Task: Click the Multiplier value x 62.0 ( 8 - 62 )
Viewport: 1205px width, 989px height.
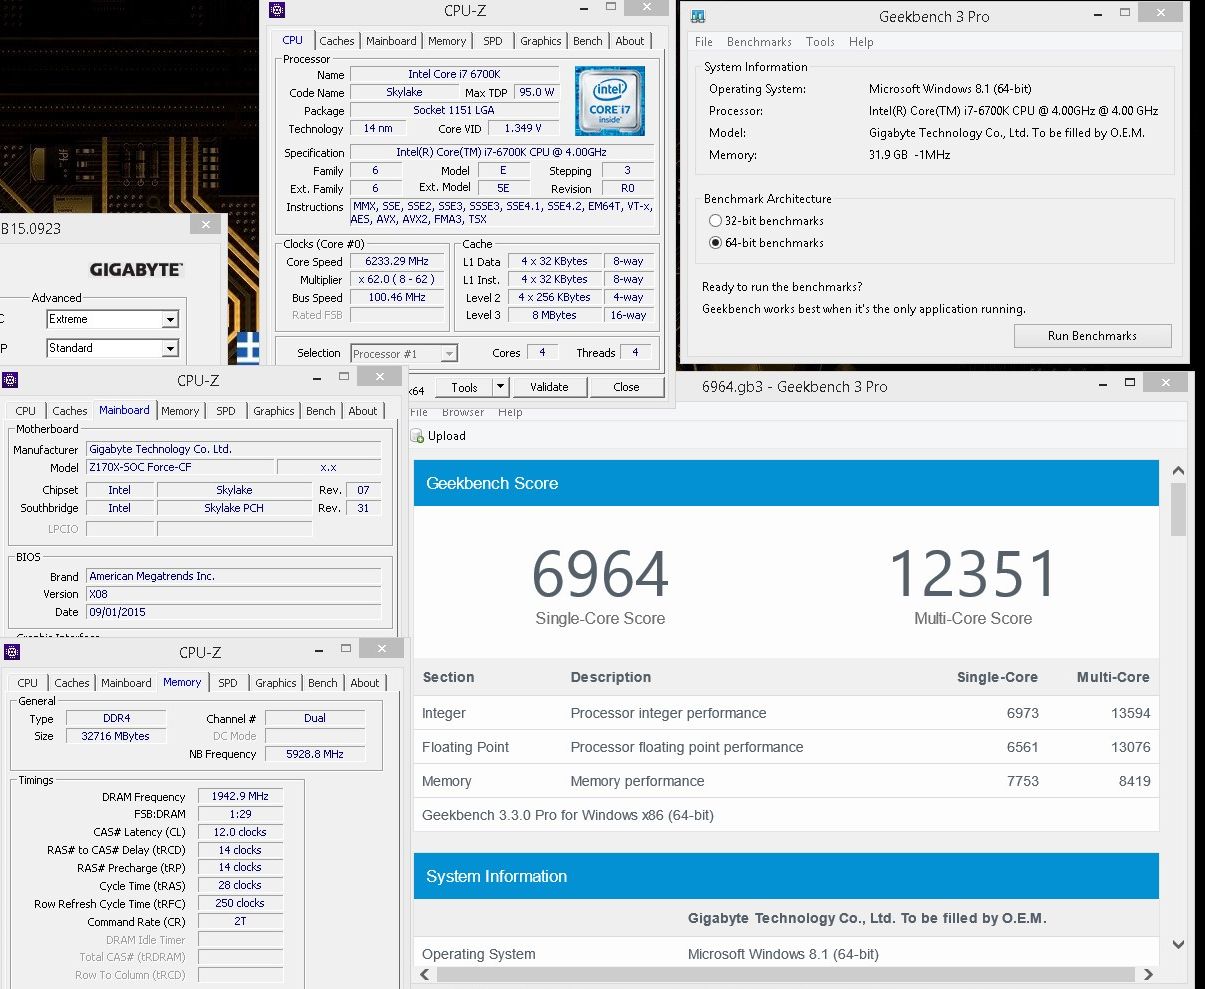Action: tap(397, 279)
